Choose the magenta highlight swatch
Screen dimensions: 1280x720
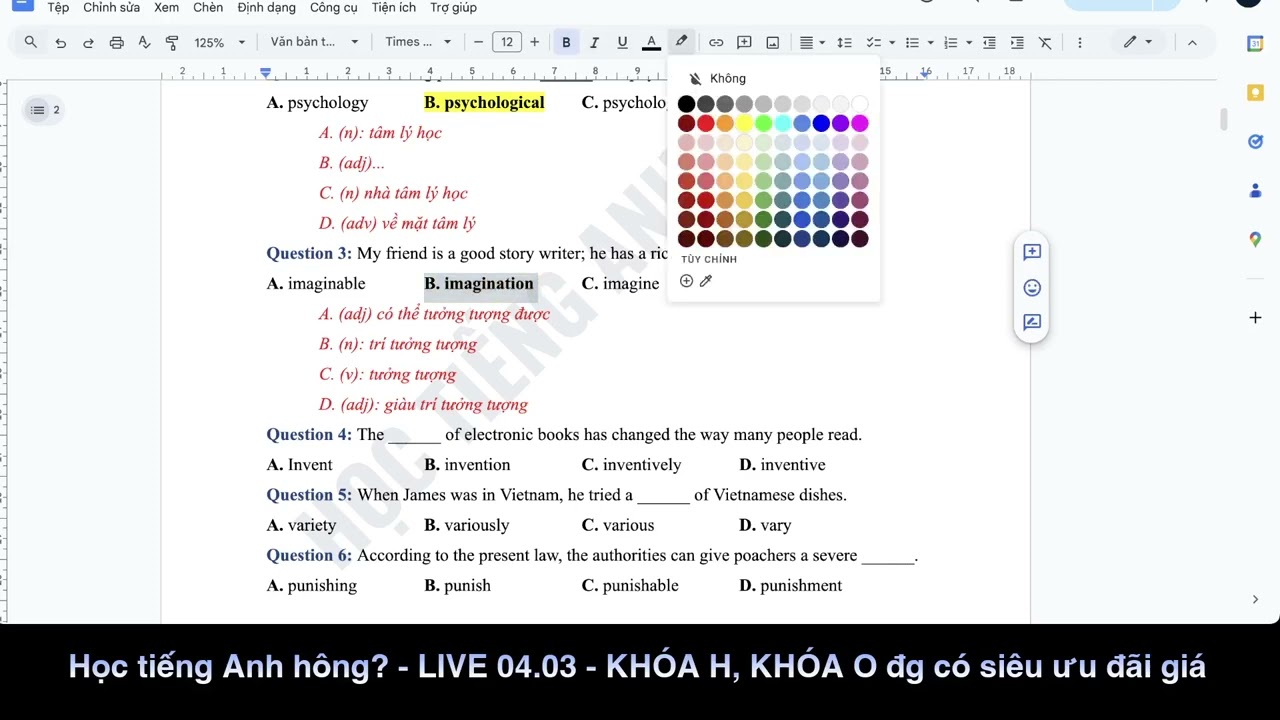860,123
